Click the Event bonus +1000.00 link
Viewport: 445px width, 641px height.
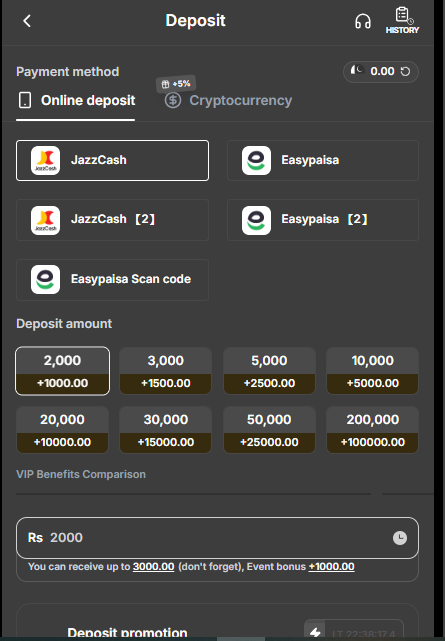click(x=331, y=567)
